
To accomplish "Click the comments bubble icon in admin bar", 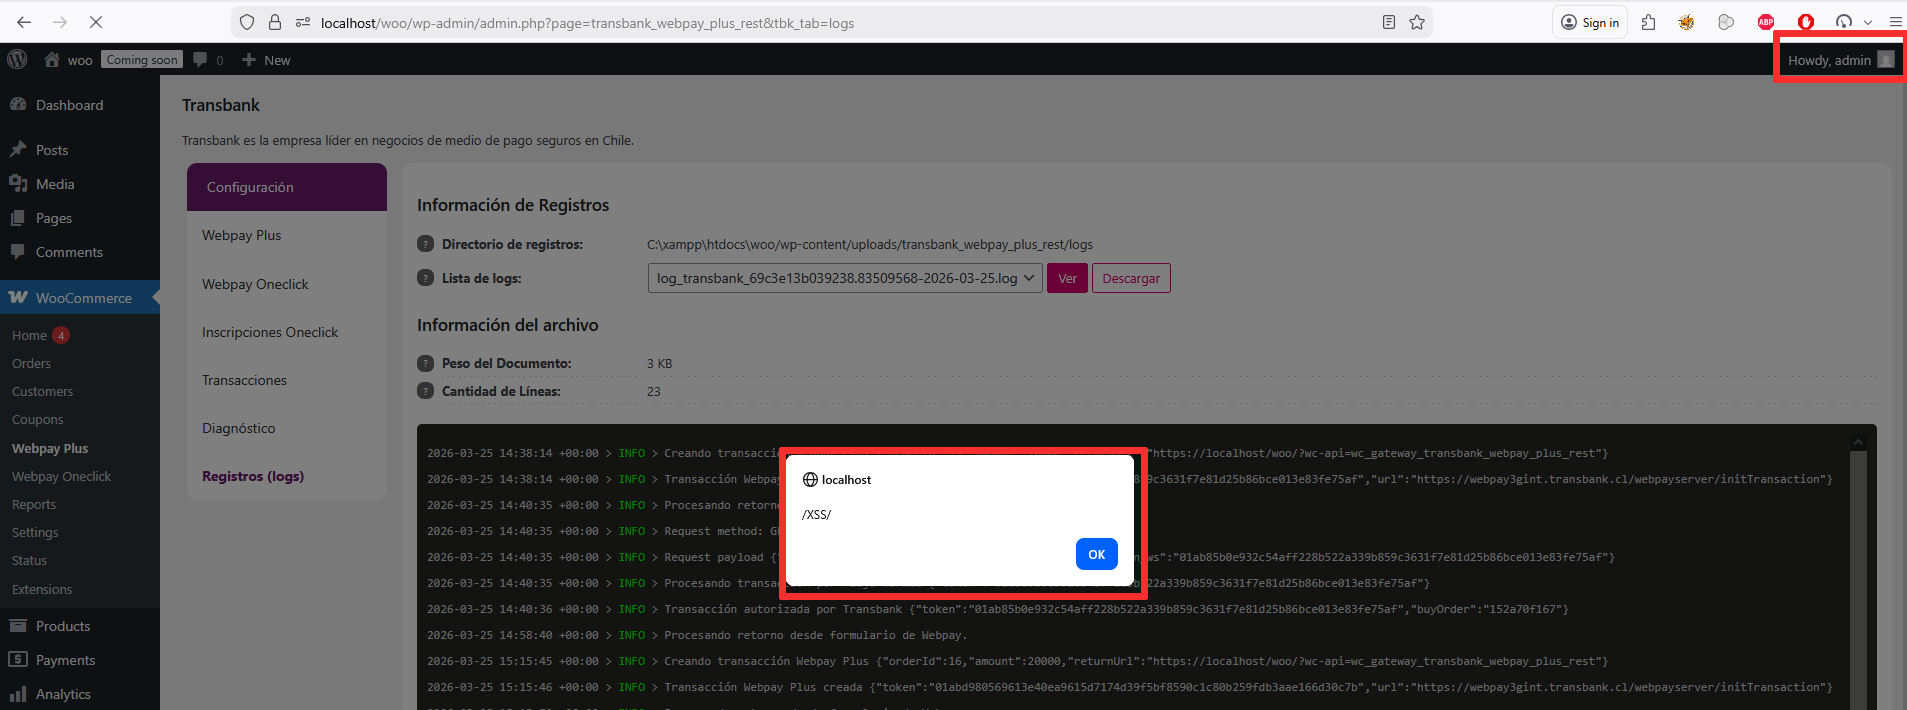I will 201,60.
